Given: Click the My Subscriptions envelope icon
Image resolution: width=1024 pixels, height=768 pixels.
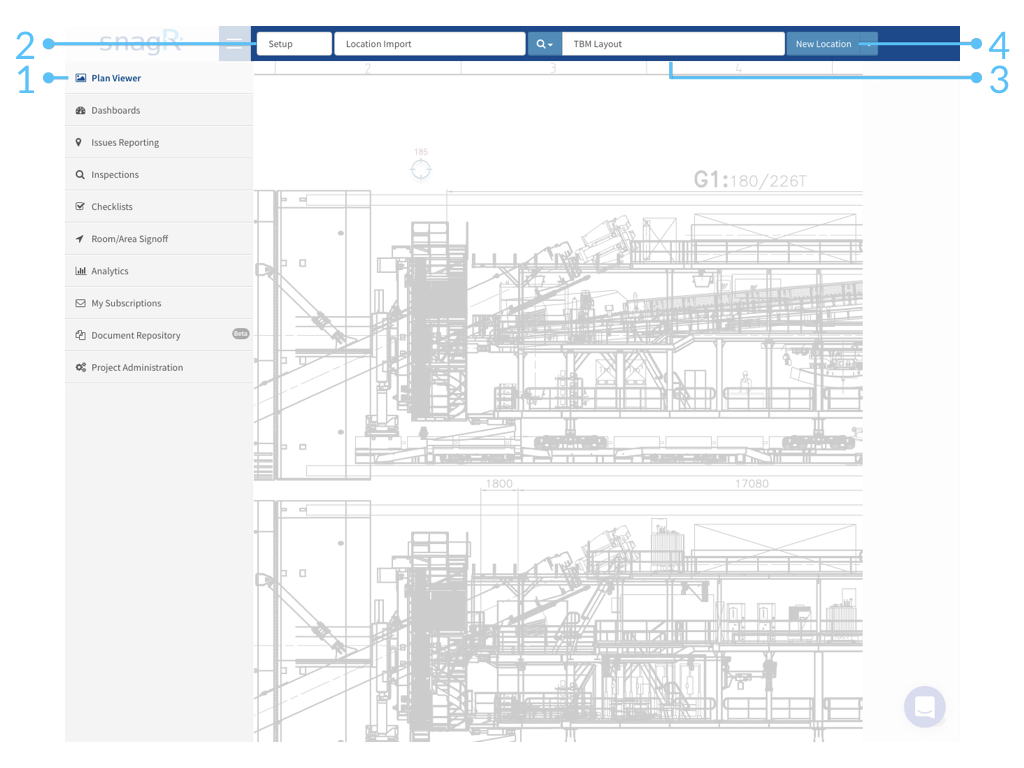Looking at the screenshot, I should (80, 303).
